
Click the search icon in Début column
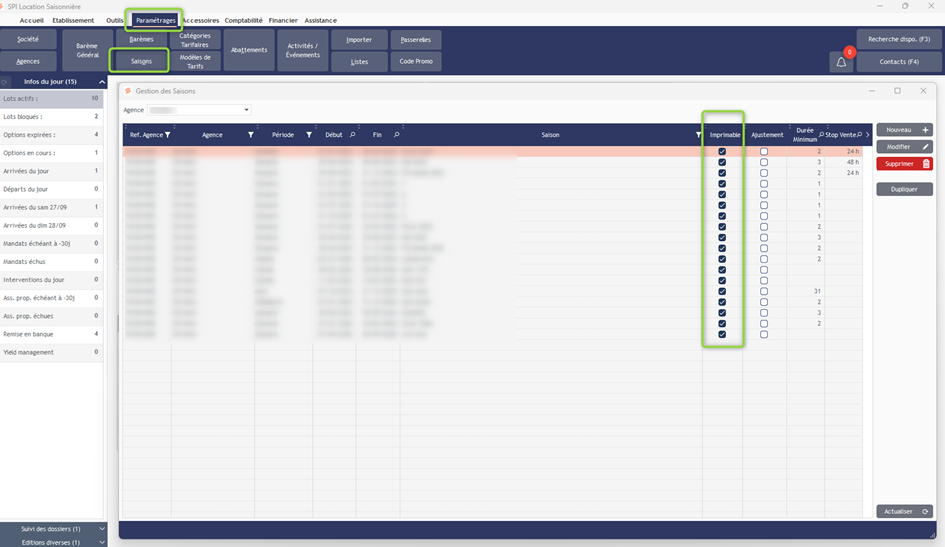coord(353,134)
